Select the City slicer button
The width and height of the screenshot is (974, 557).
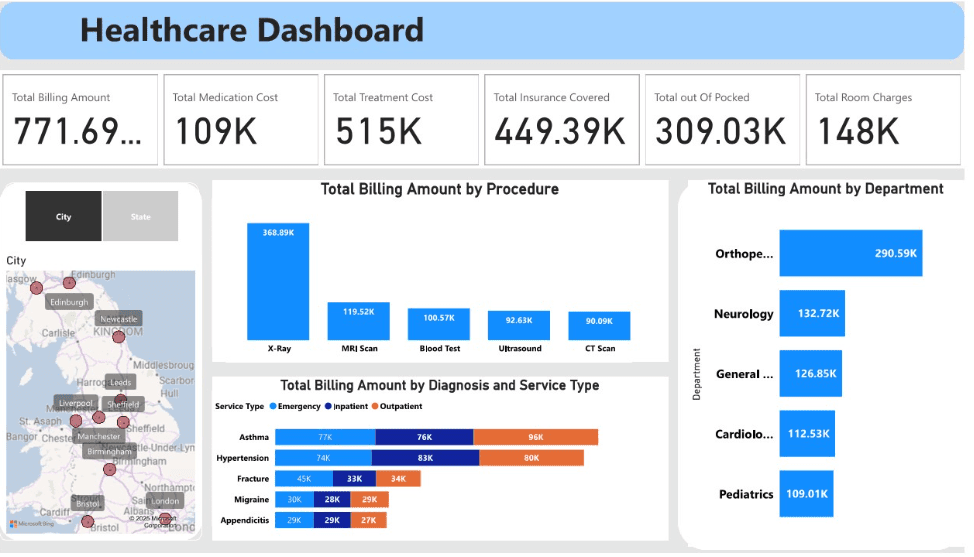pos(63,216)
